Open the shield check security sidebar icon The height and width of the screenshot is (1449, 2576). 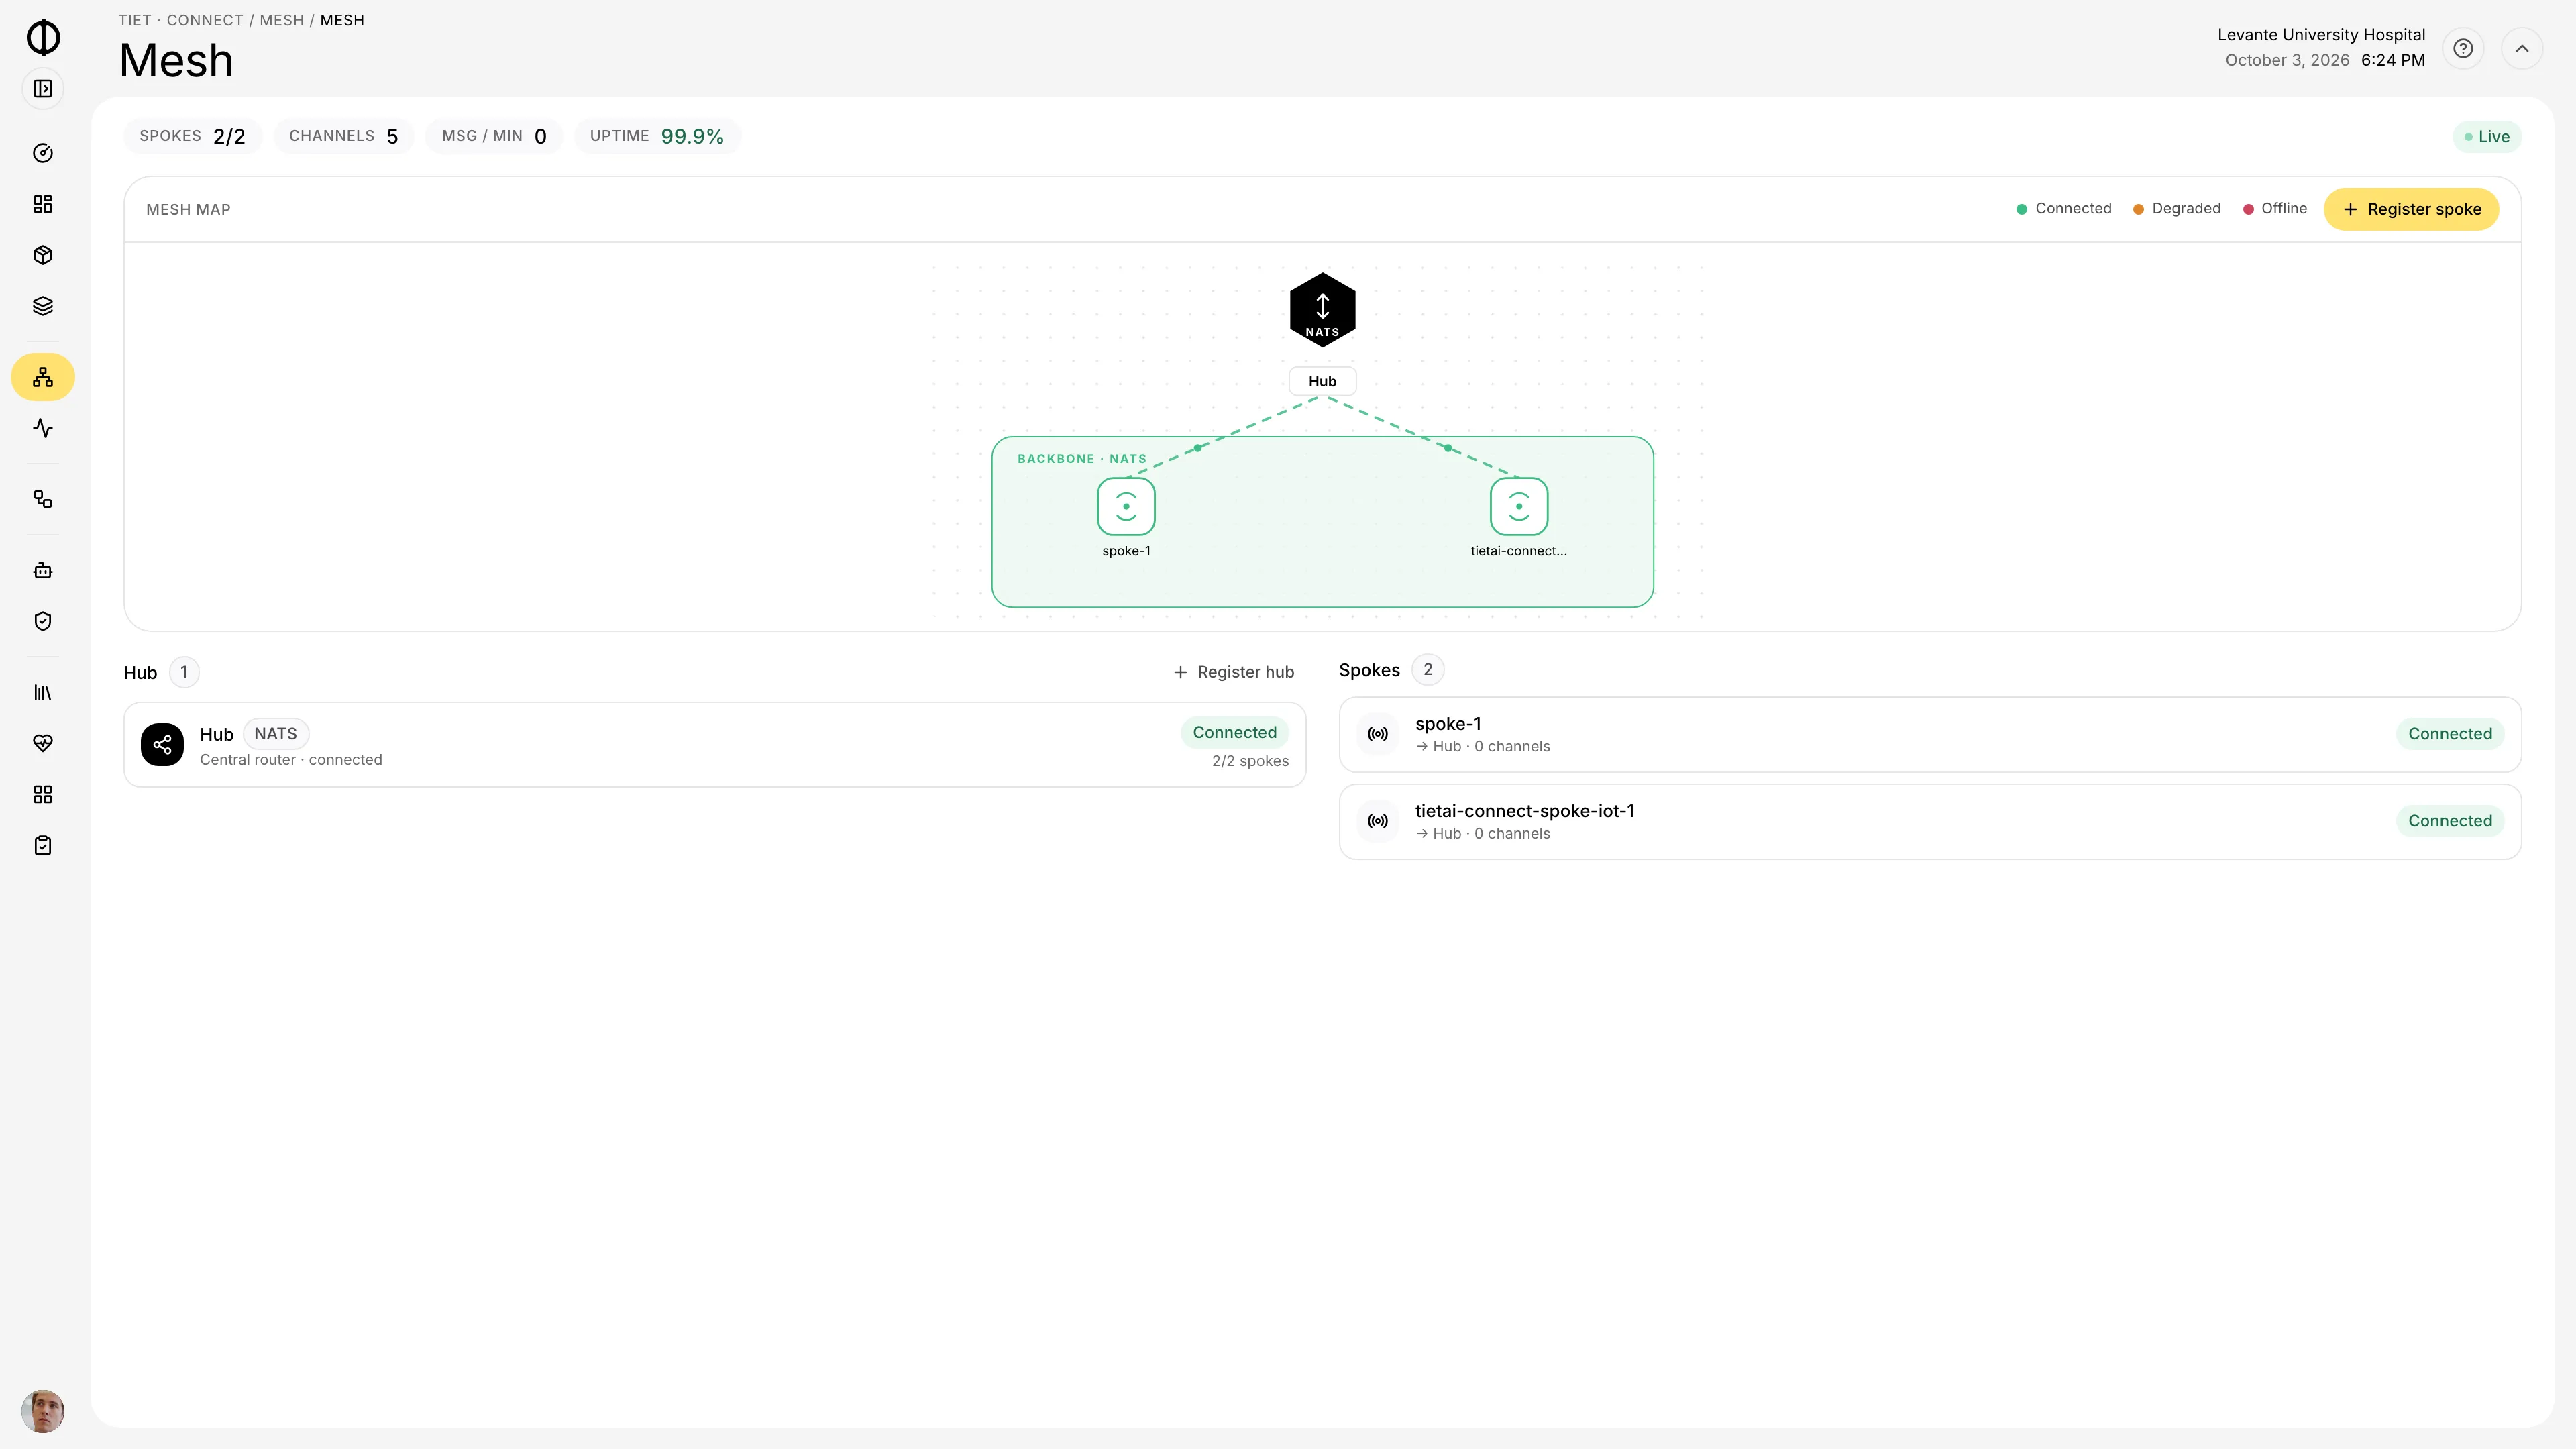[43, 621]
